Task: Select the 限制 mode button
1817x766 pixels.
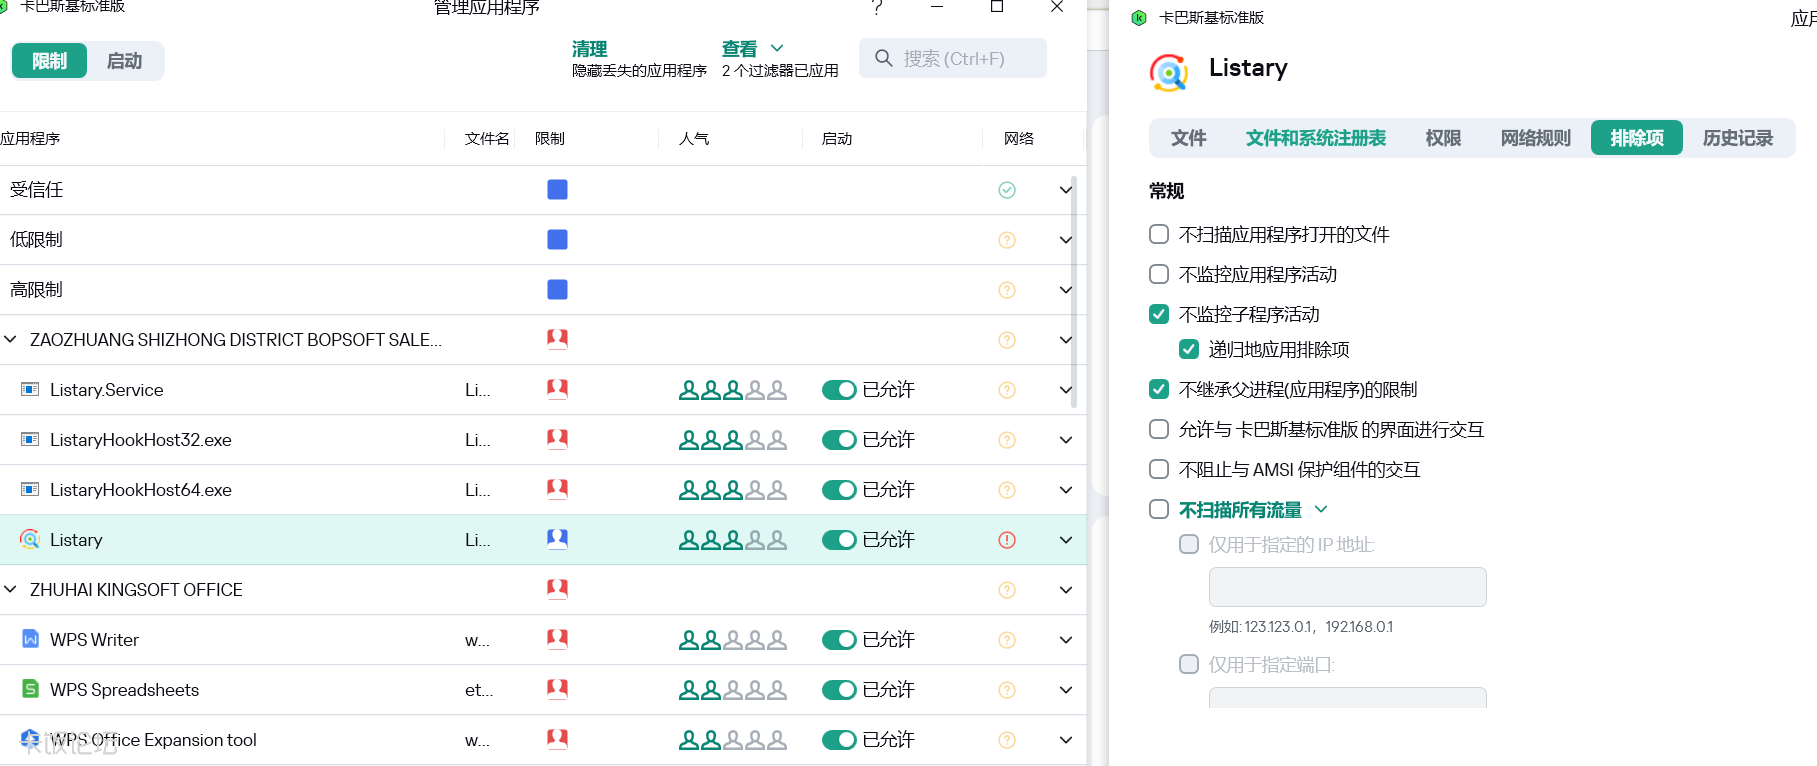Action: click(x=49, y=61)
